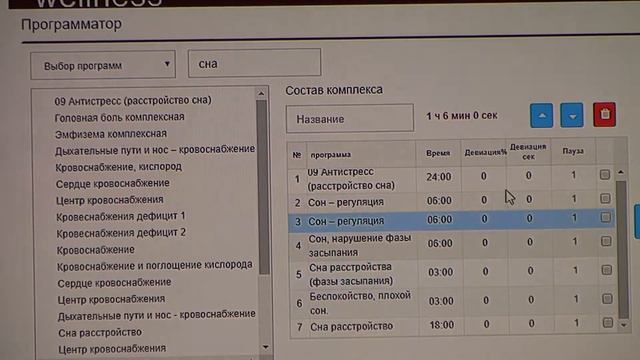Click the Название complex name field
The height and width of the screenshot is (360, 640).
click(350, 119)
